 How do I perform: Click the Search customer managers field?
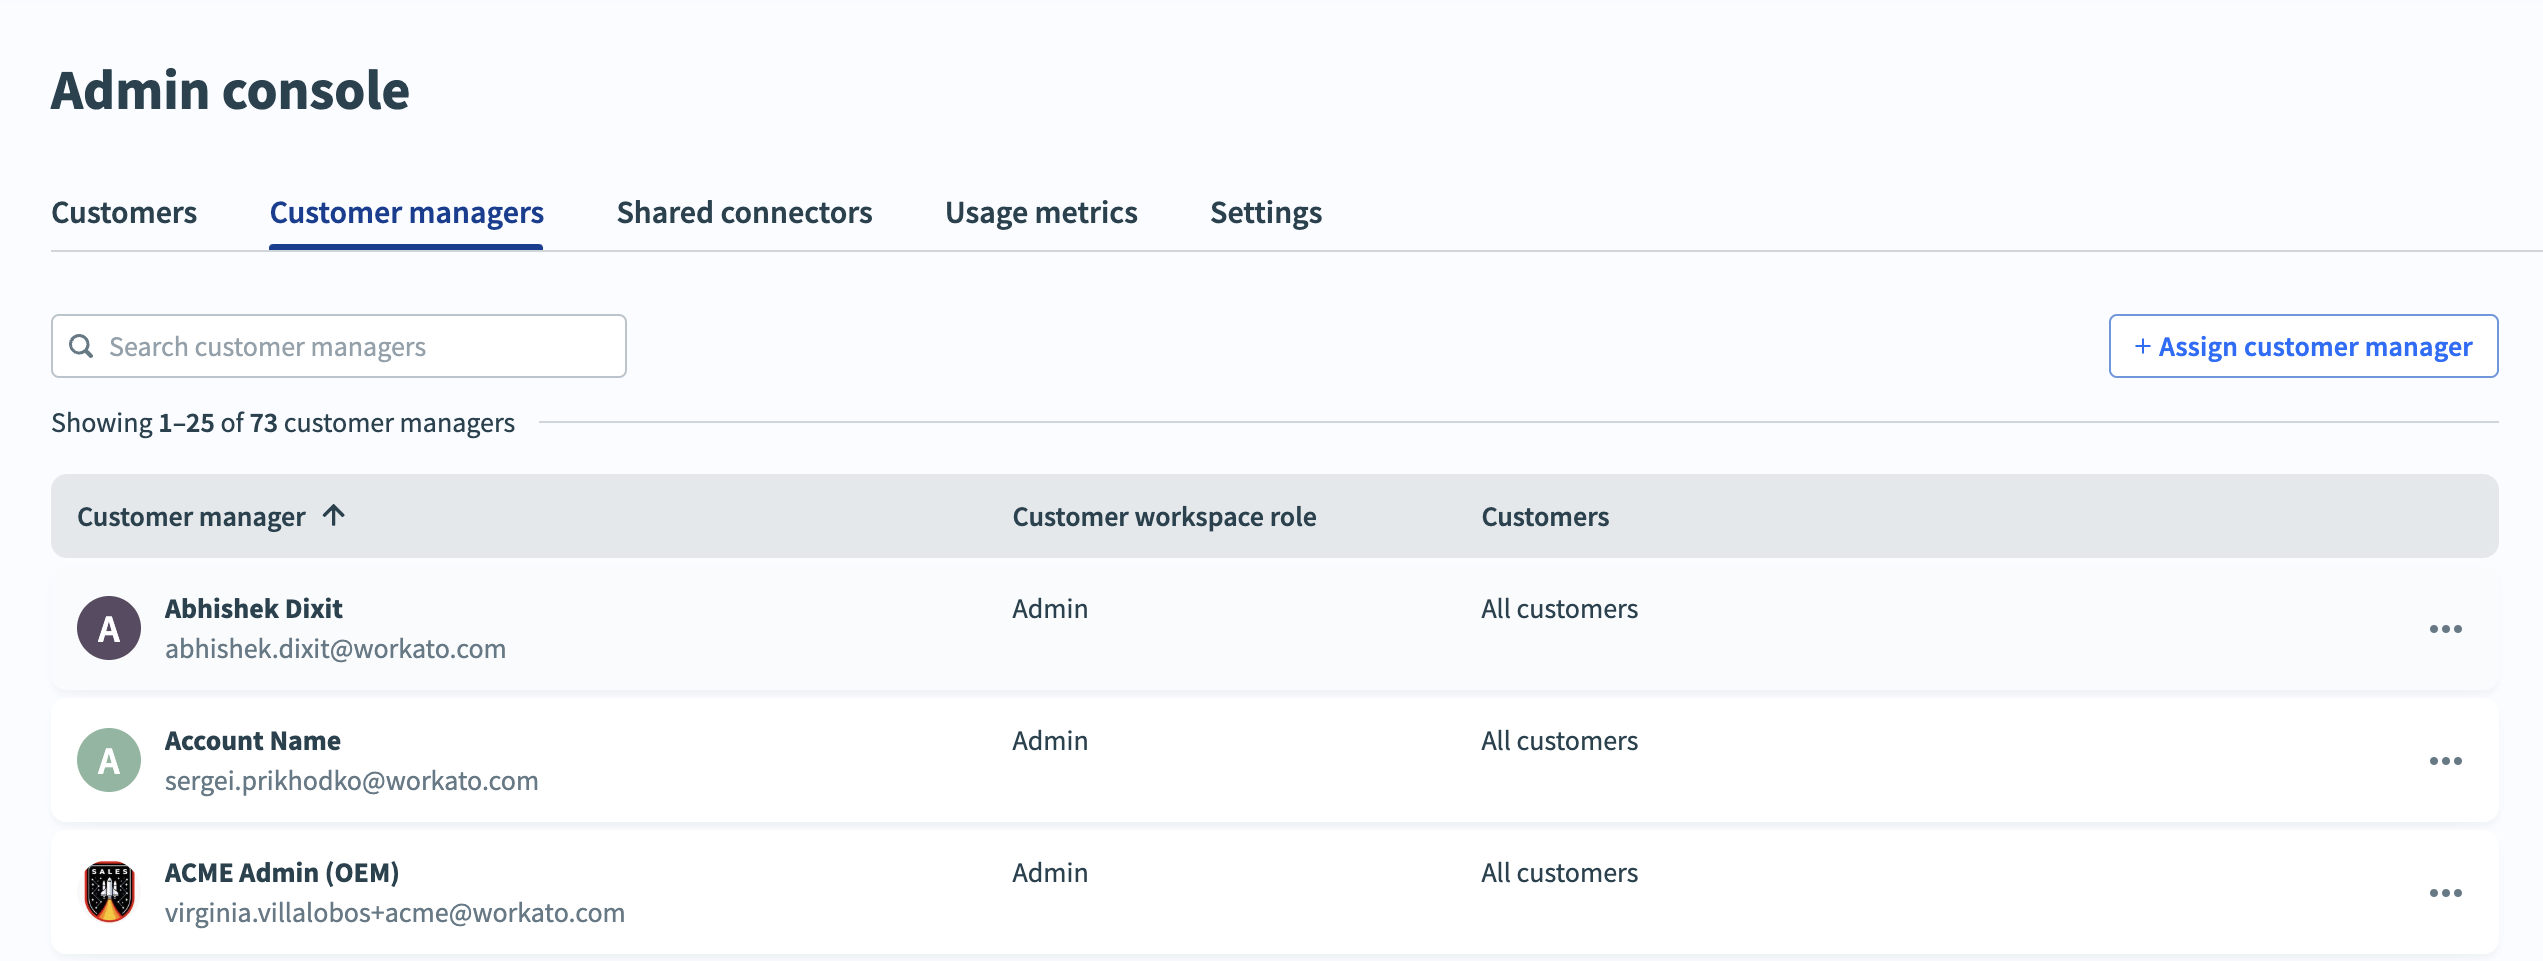339,346
